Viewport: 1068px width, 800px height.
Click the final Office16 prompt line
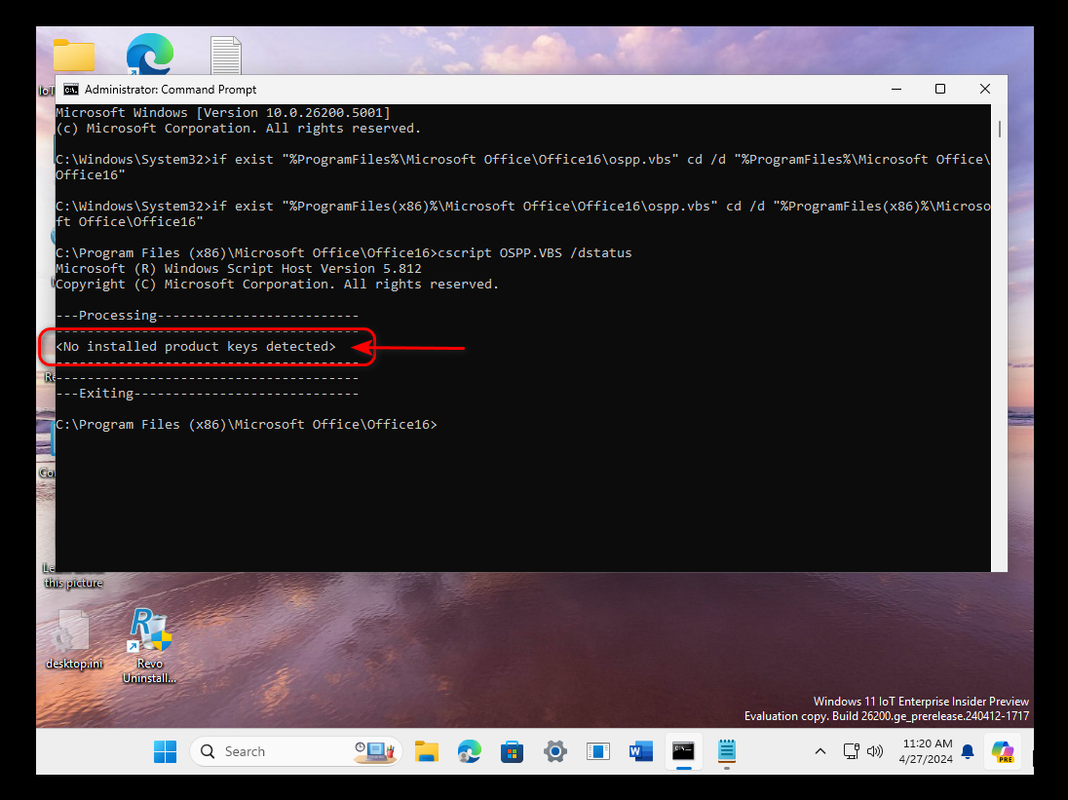pyautogui.click(x=247, y=424)
